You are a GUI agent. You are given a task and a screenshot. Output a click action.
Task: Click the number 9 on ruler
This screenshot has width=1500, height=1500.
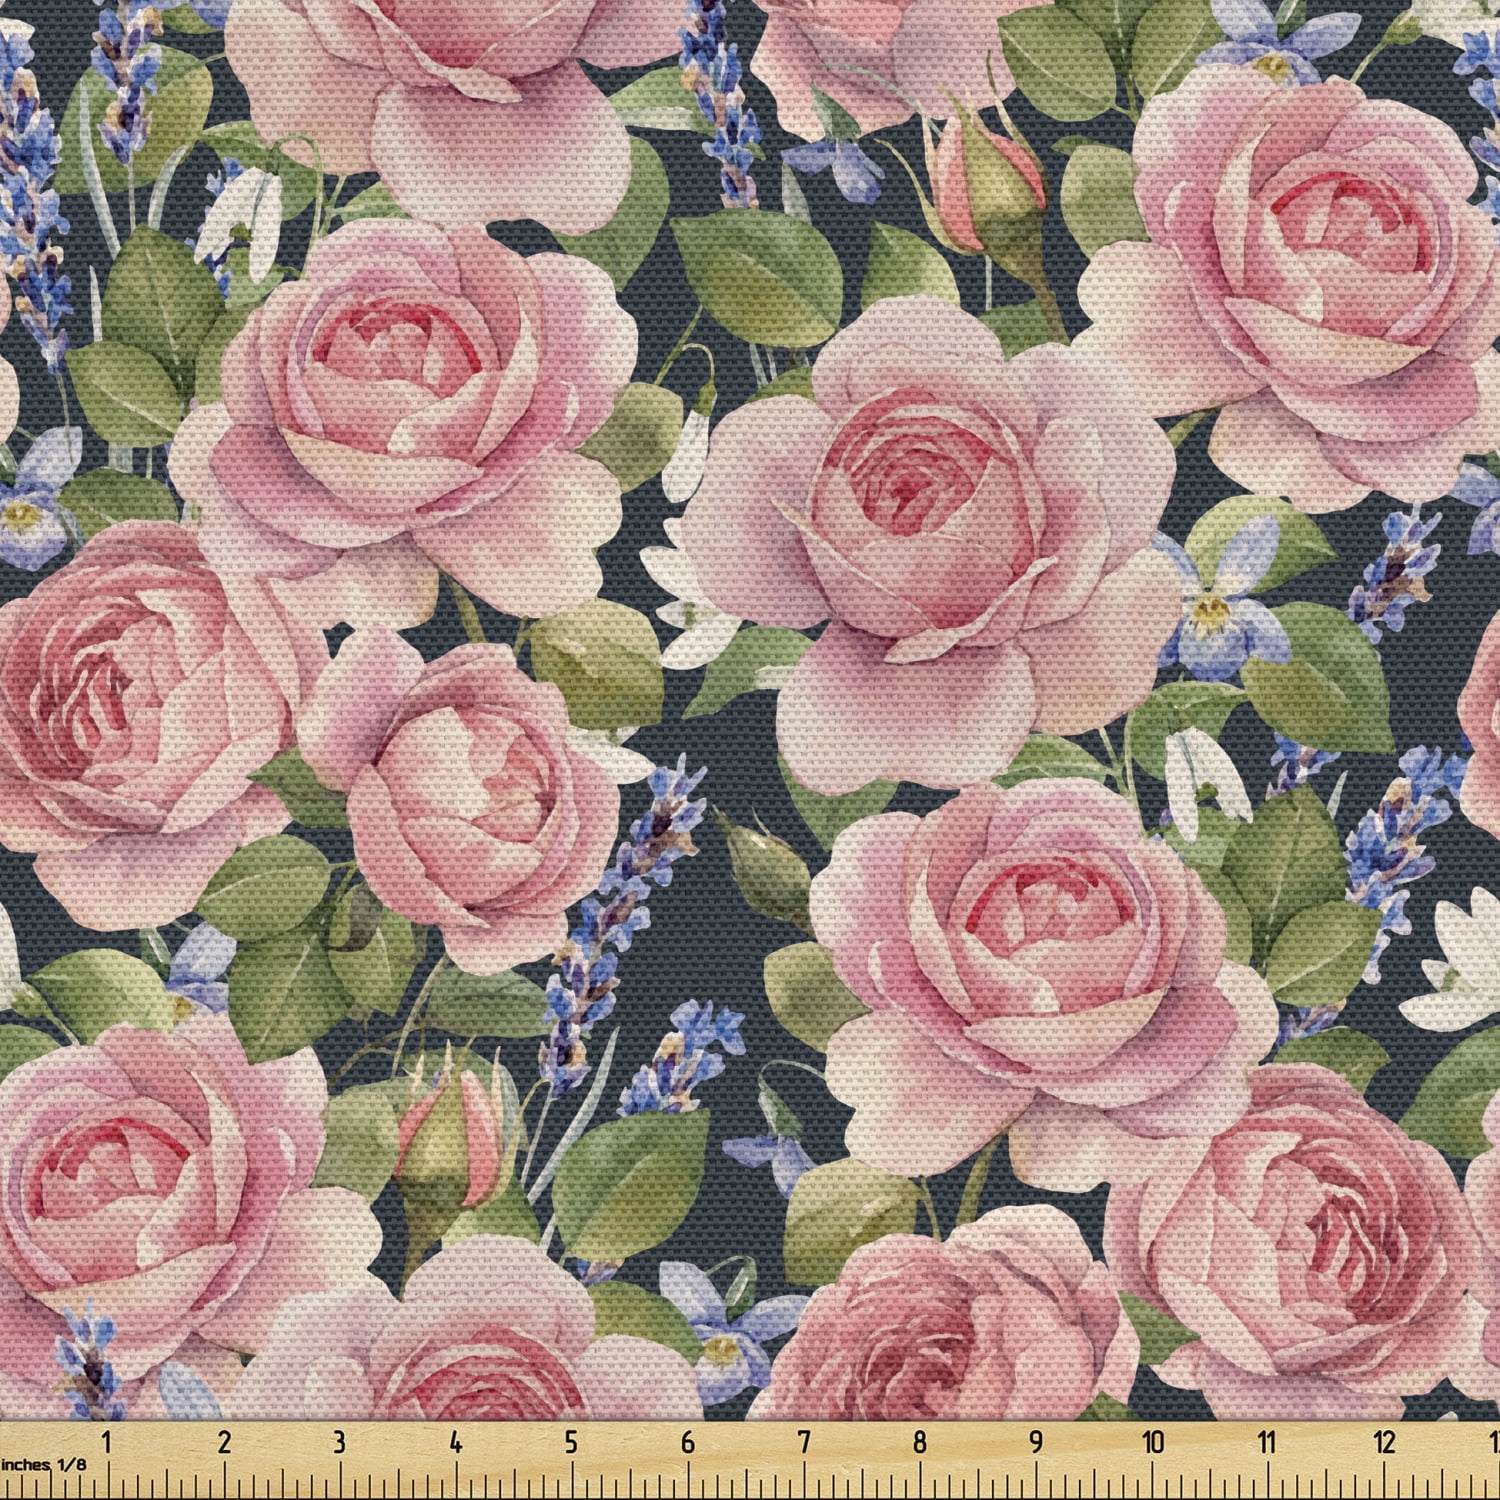tap(1036, 1442)
